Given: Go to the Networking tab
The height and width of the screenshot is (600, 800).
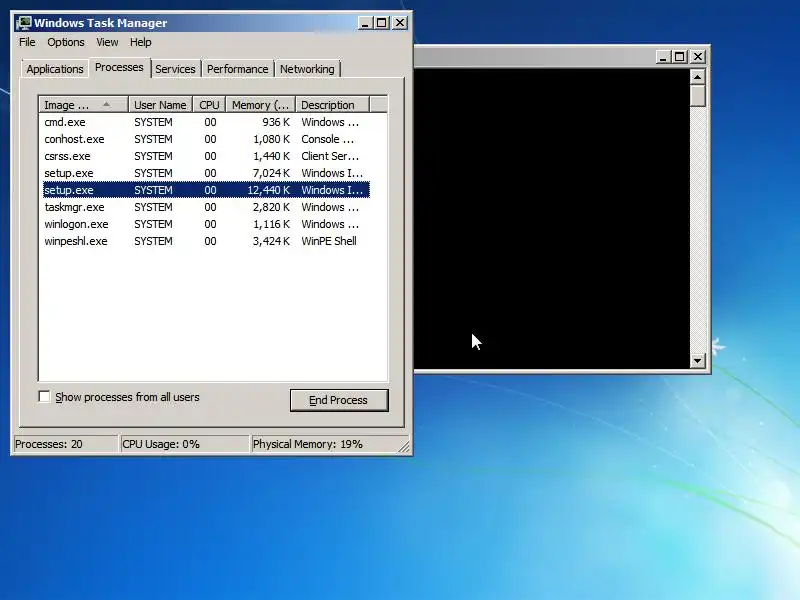Looking at the screenshot, I should pos(307,69).
